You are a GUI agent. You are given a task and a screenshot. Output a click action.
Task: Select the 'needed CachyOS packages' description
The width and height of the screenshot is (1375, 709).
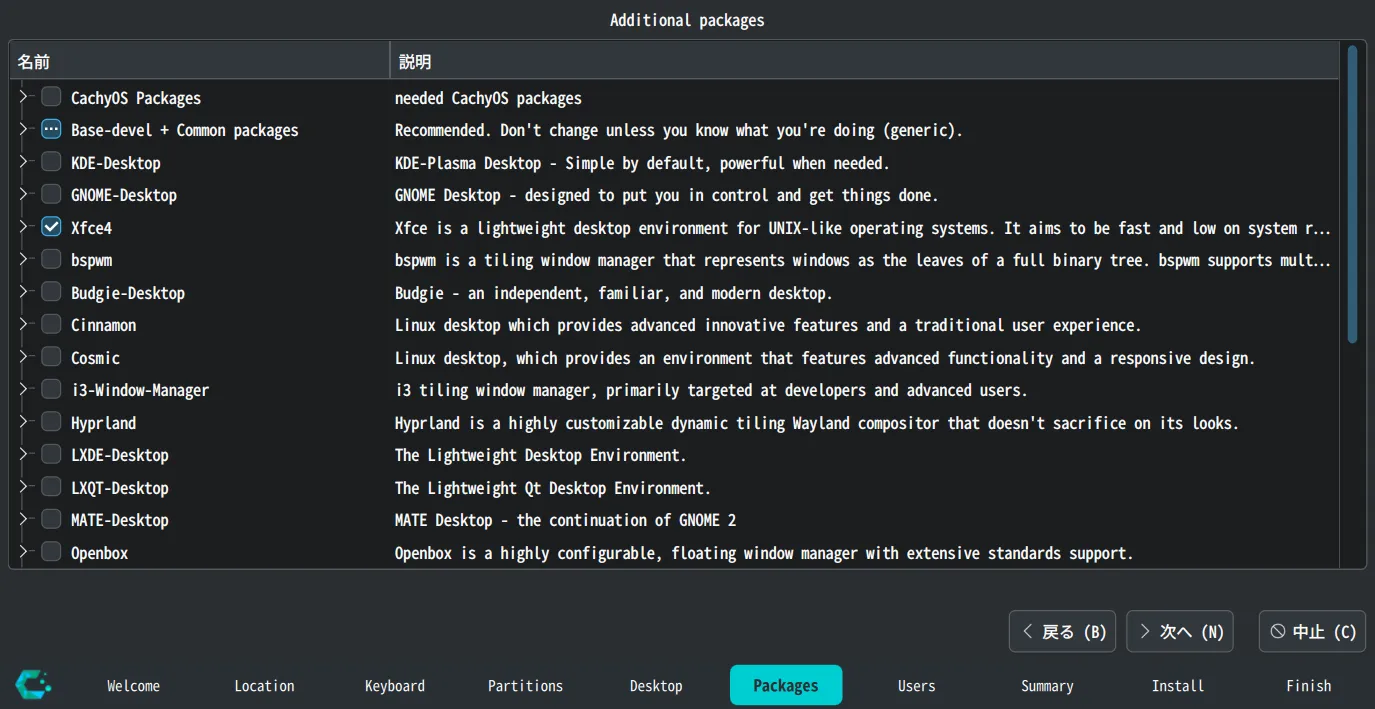pos(488,98)
